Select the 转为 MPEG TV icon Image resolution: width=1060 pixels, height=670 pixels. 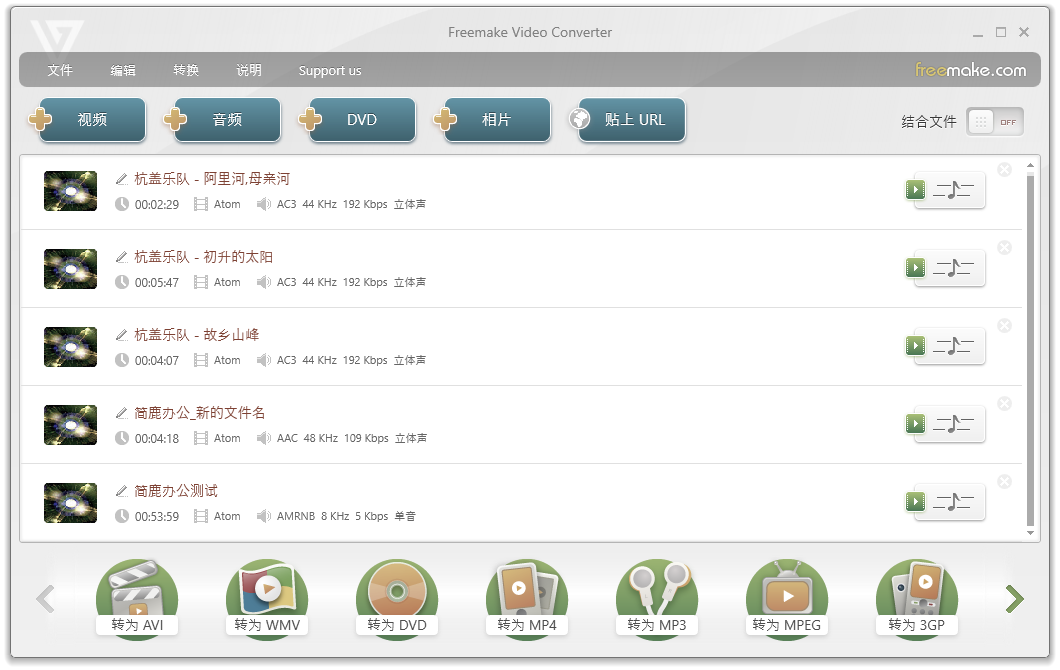pyautogui.click(x=787, y=594)
